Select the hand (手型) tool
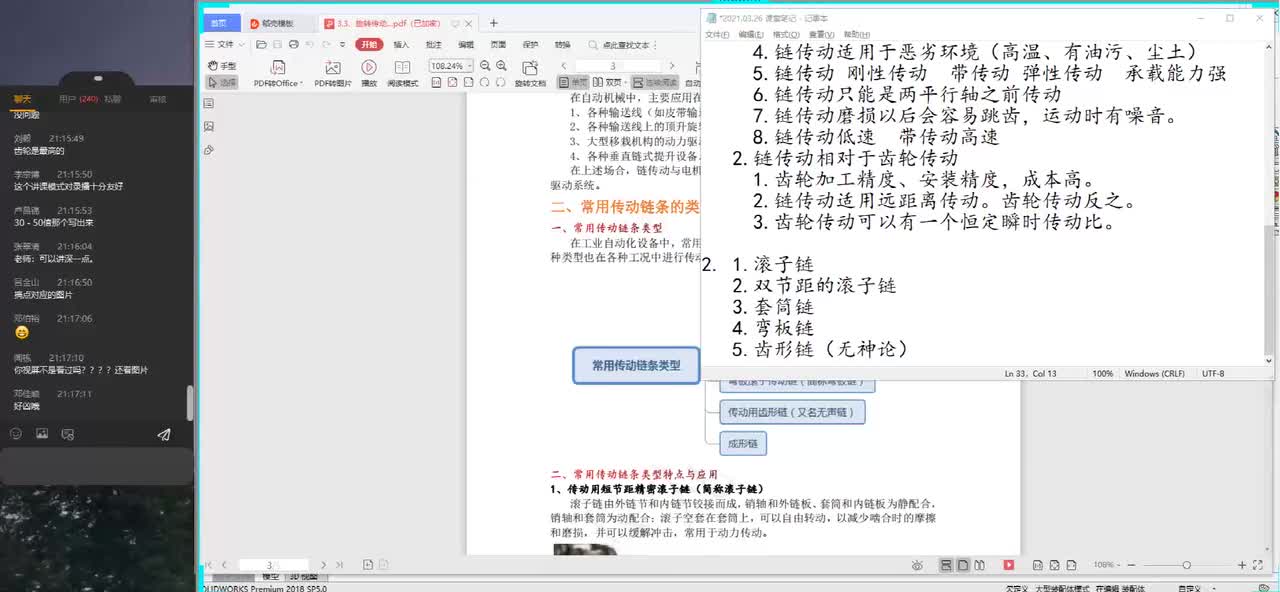Screen dimensions: 1280x592 pyautogui.click(x=221, y=66)
